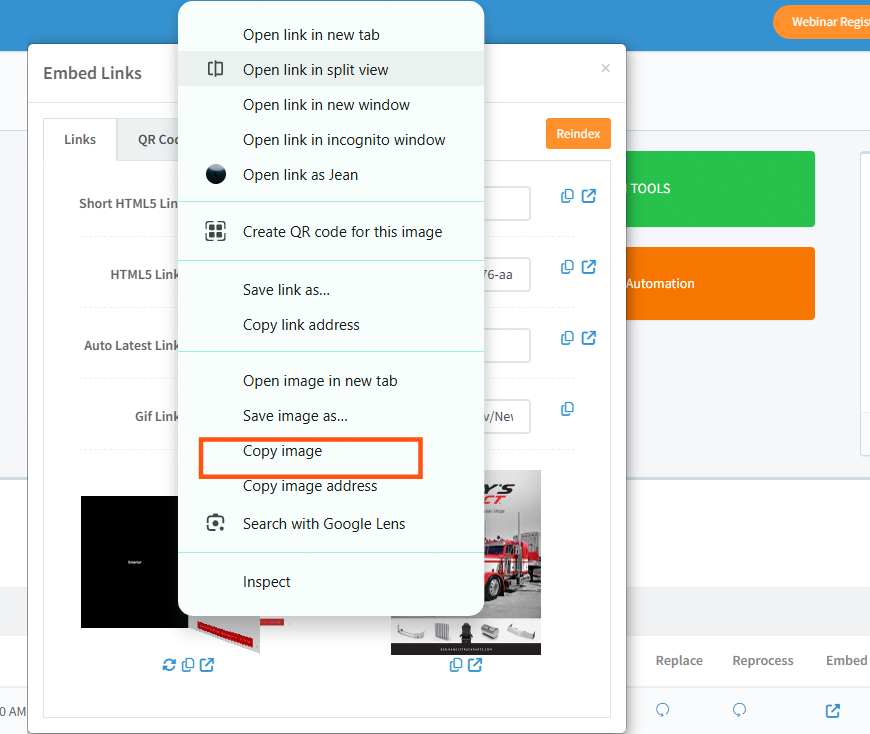Copy the Gif Link to clipboard
The image size is (870, 734).
pos(567,409)
